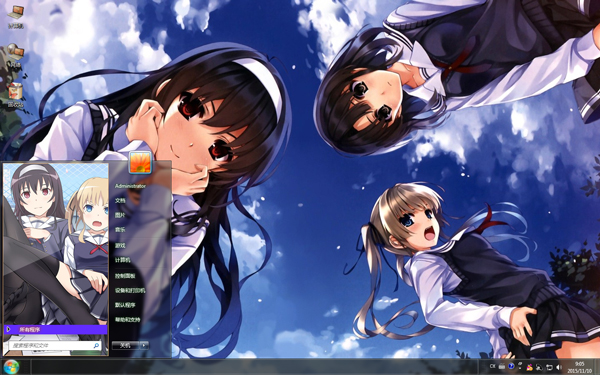Image resolution: width=600 pixels, height=375 pixels.
Task: Open 游戏 from the Start menu
Action: (120, 245)
